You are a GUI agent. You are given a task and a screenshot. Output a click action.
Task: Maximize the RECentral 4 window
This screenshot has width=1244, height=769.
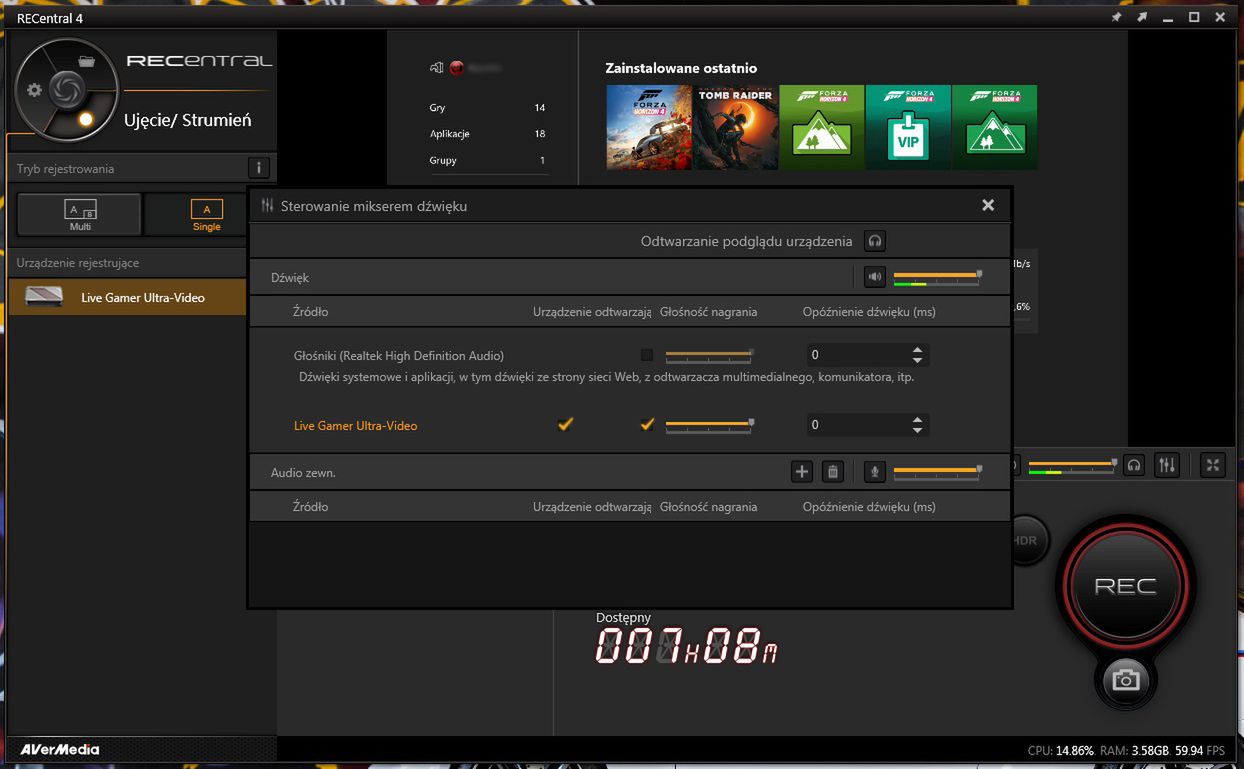[x=1194, y=18]
